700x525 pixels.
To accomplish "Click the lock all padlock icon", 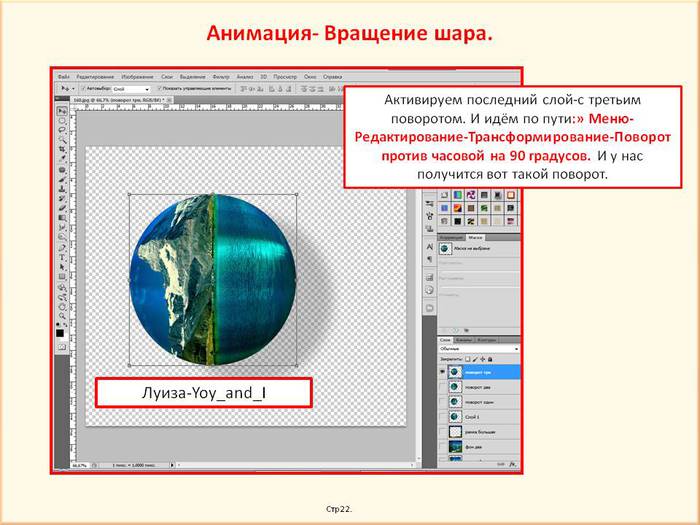I will click(x=490, y=359).
